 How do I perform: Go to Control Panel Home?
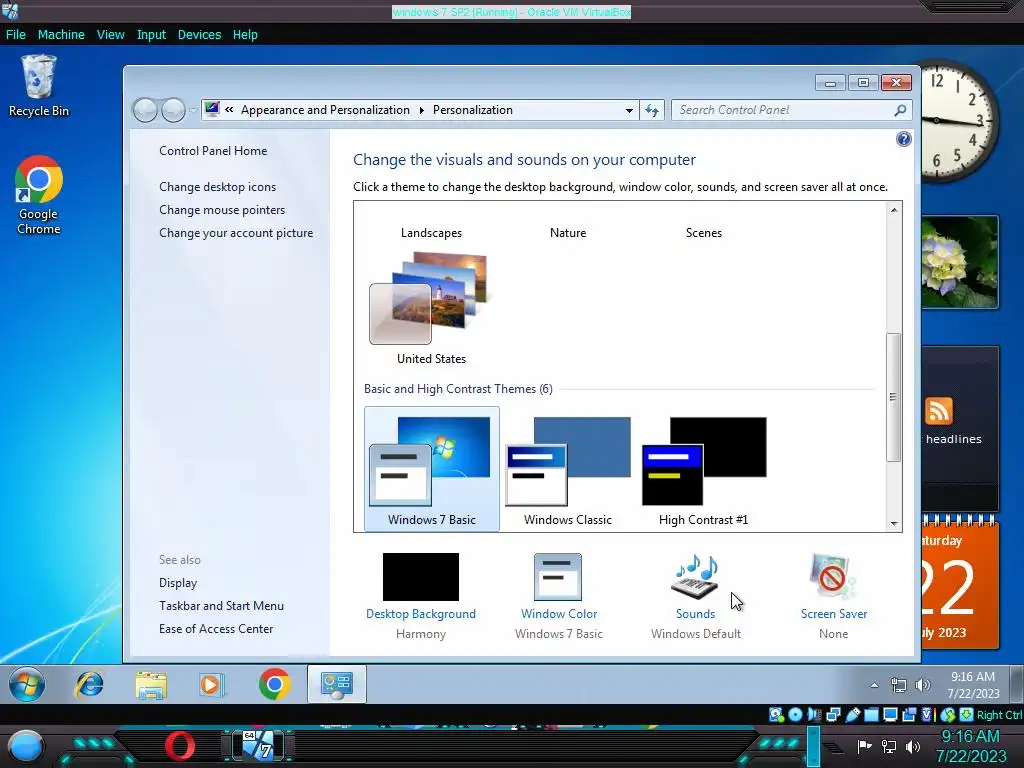[x=213, y=151]
